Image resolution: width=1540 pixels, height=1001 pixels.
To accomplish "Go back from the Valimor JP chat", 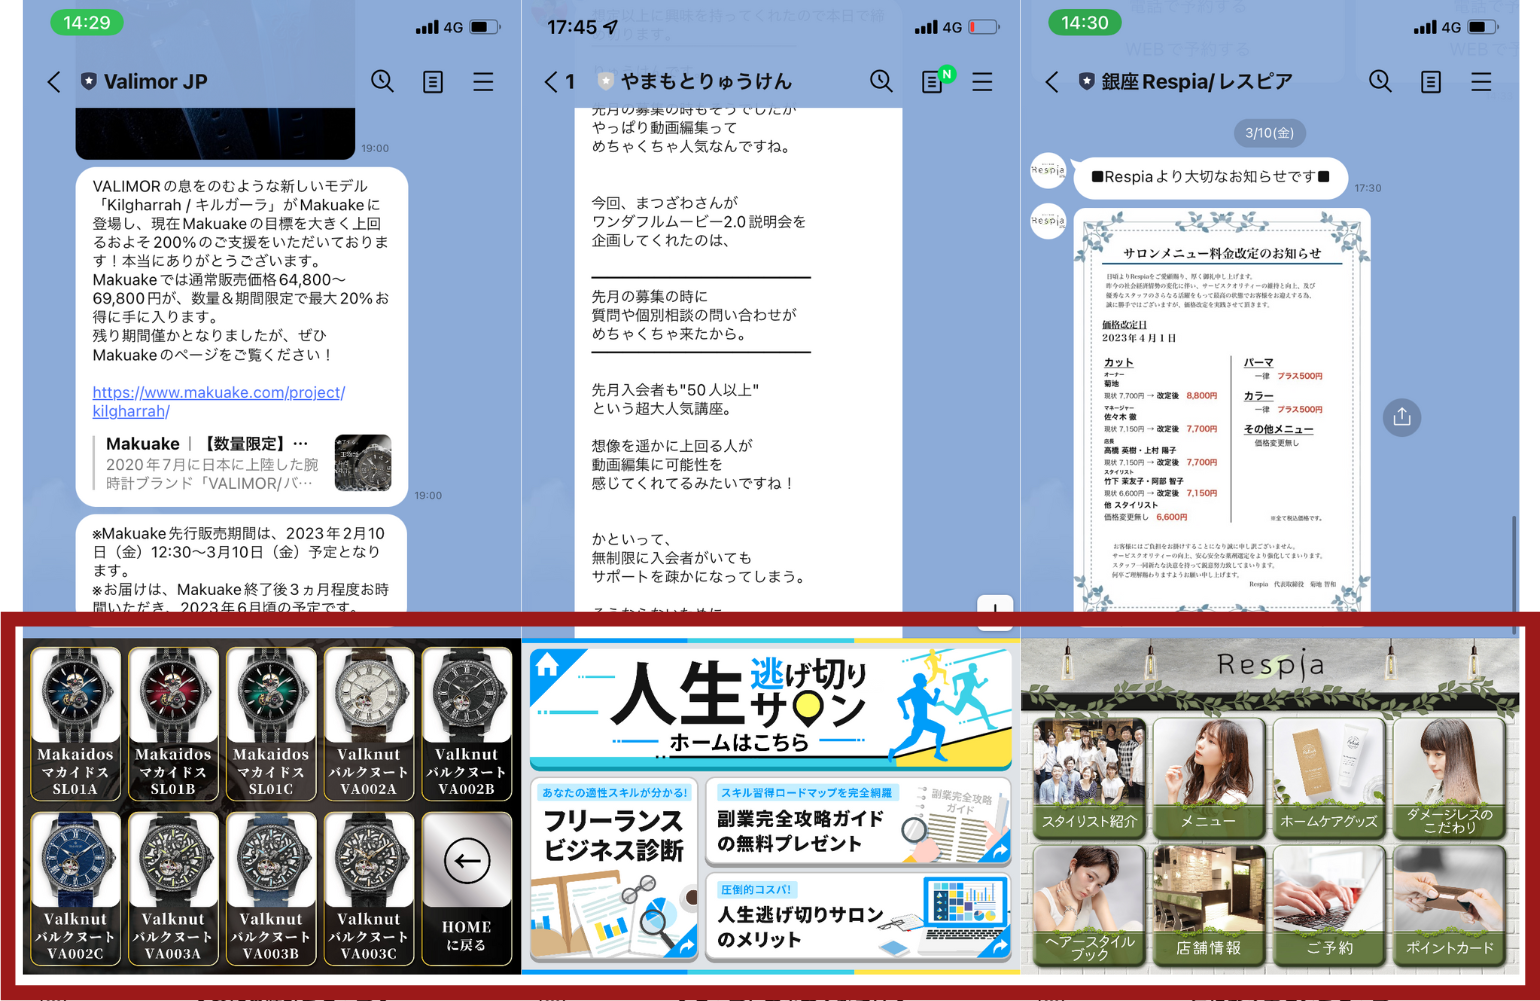I will coord(54,81).
